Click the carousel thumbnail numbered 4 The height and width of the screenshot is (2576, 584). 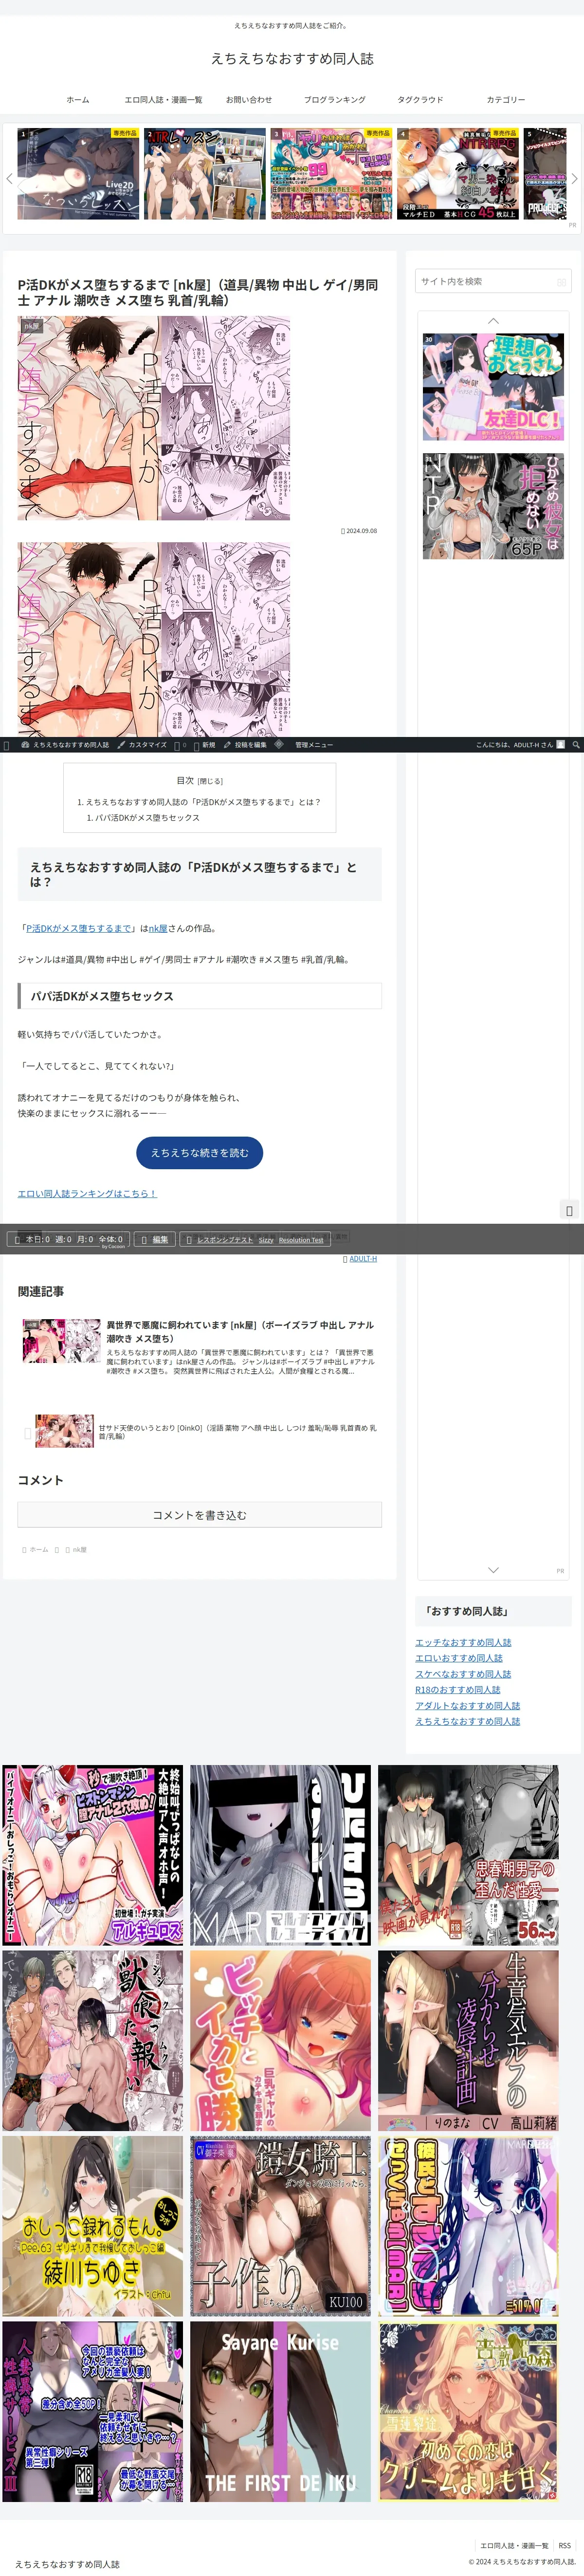tap(458, 173)
